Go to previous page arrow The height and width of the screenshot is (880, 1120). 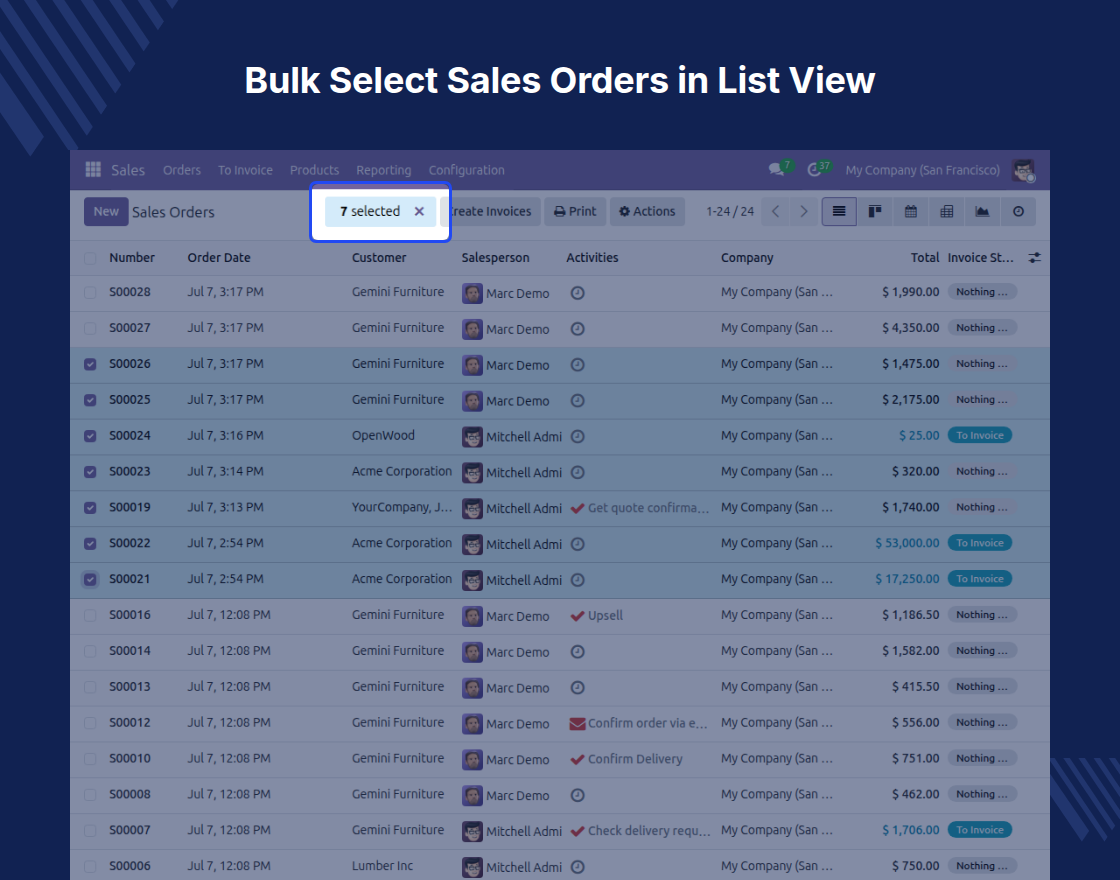pyautogui.click(x=775, y=211)
